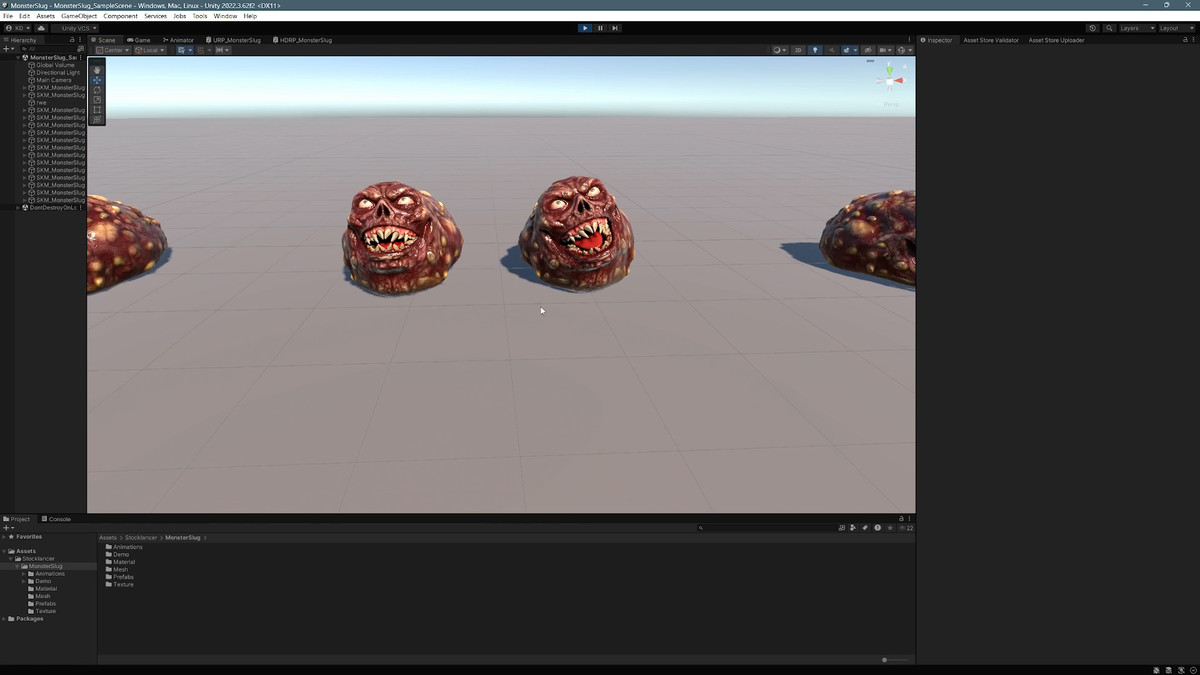Open the Layout dropdown

pyautogui.click(x=1176, y=28)
